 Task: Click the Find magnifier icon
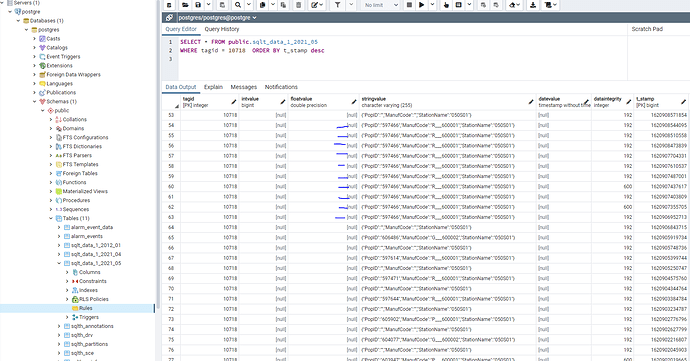[x=238, y=5]
